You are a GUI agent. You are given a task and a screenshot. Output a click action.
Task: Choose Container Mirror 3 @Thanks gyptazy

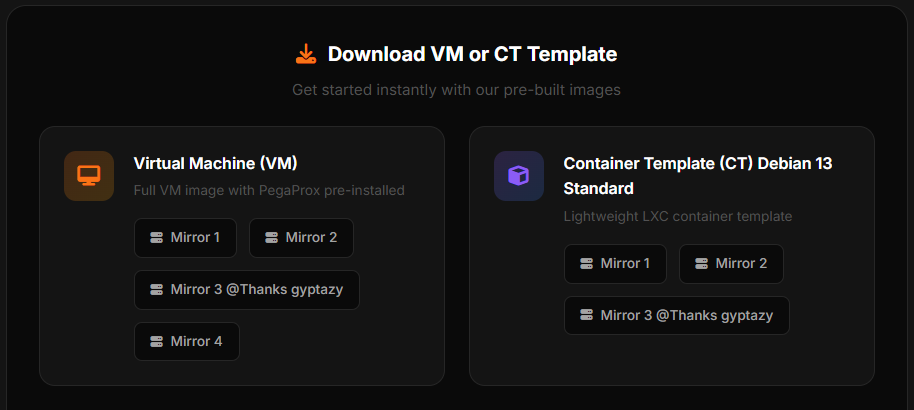(677, 316)
